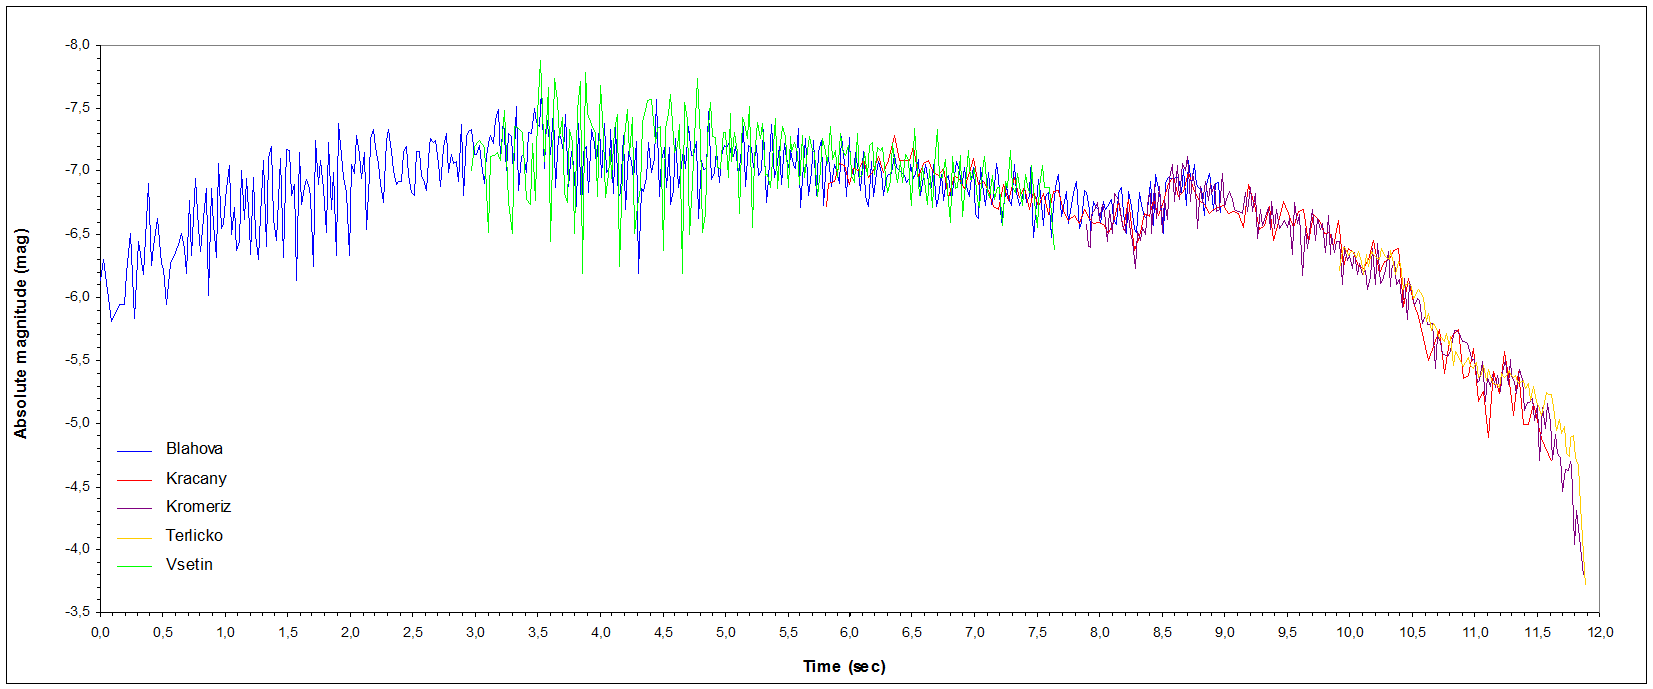The image size is (1653, 689).
Task: Select the purple Kromeriz legend line
Action: pyautogui.click(x=134, y=509)
